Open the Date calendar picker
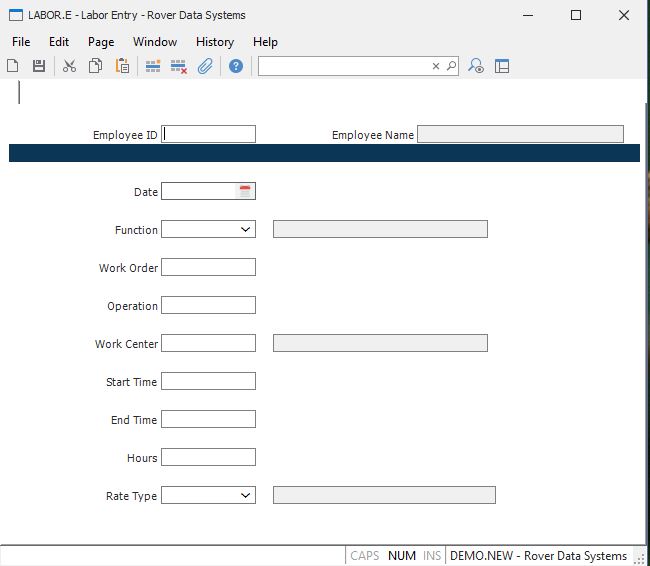 [x=245, y=191]
